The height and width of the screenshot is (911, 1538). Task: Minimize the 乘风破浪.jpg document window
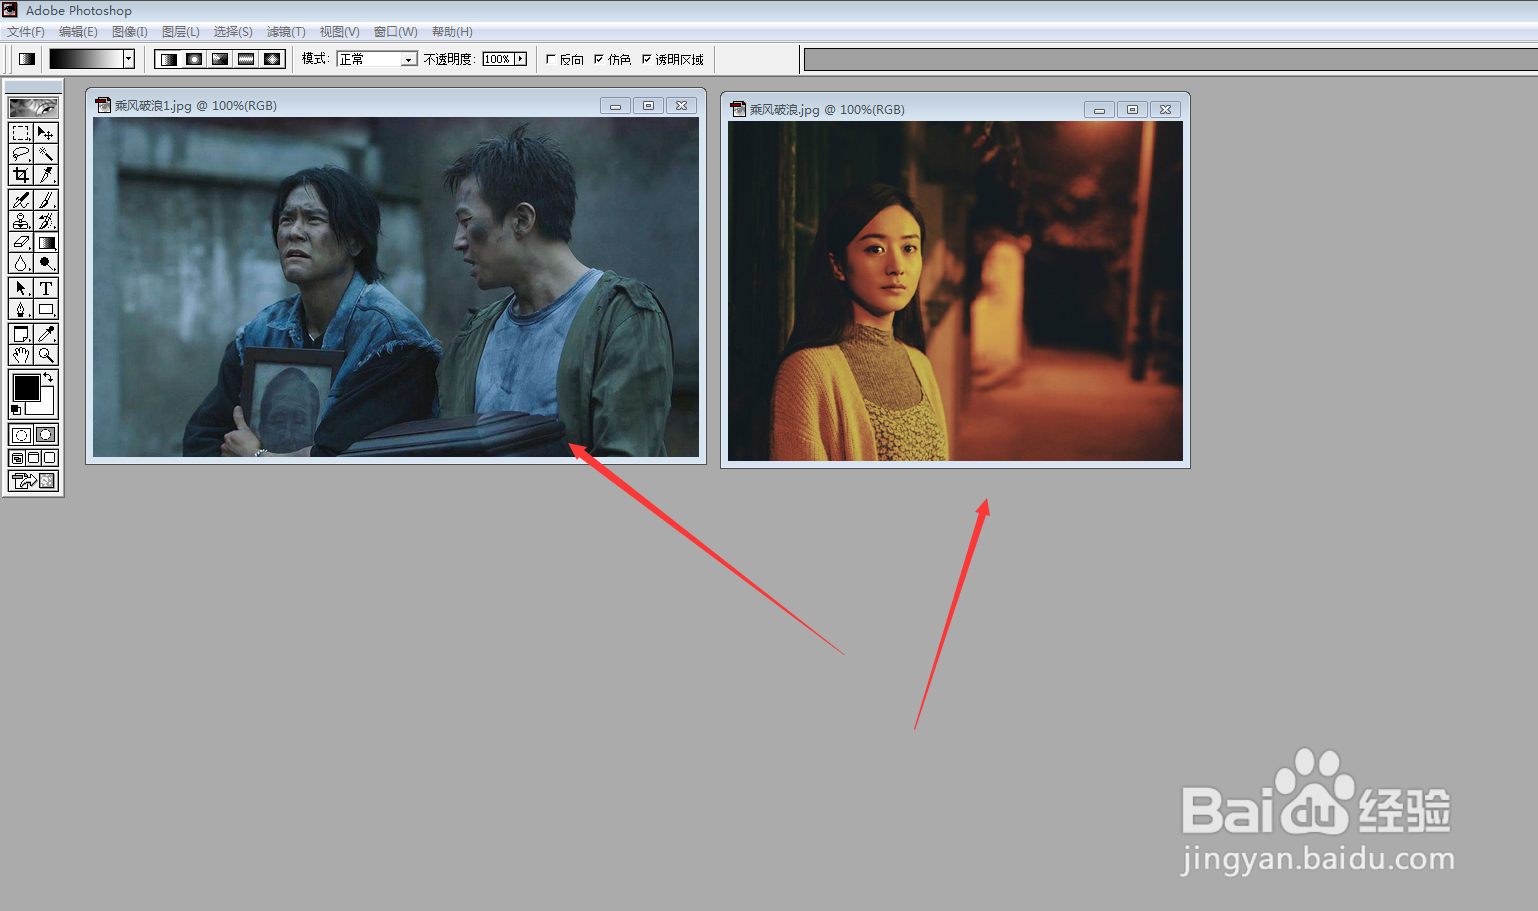1099,109
